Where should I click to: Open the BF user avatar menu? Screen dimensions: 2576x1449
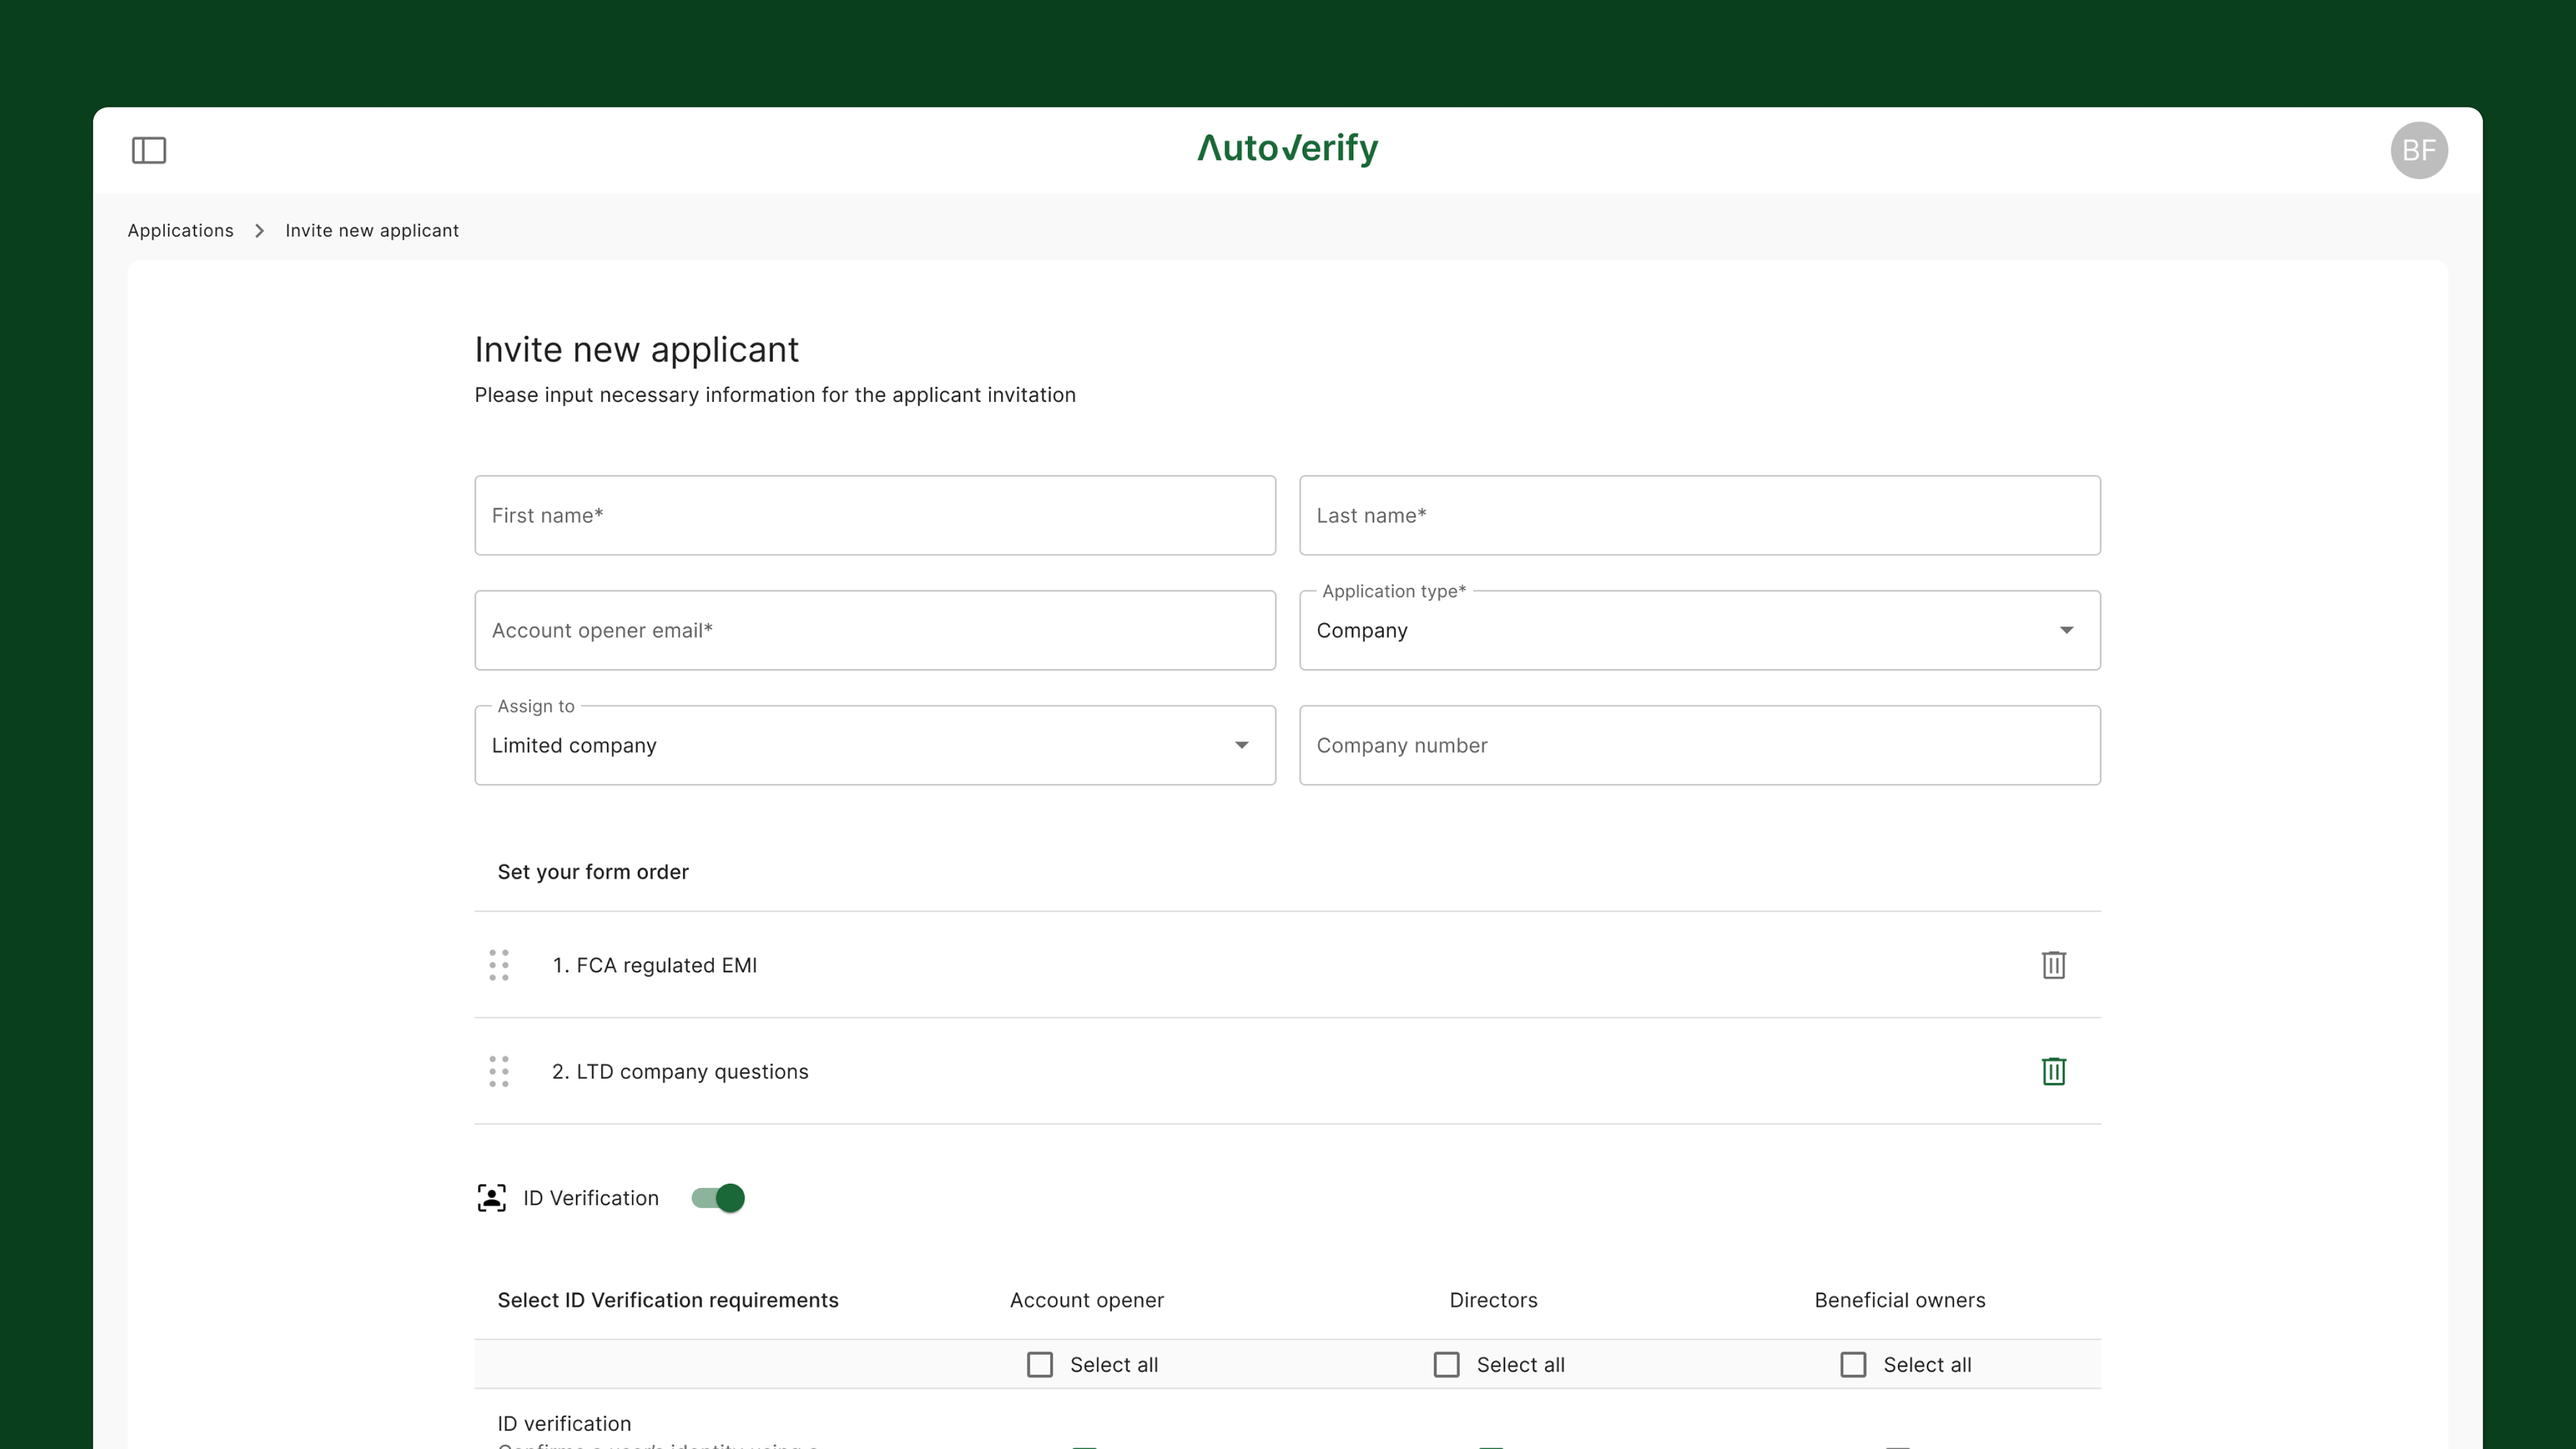(x=2418, y=150)
